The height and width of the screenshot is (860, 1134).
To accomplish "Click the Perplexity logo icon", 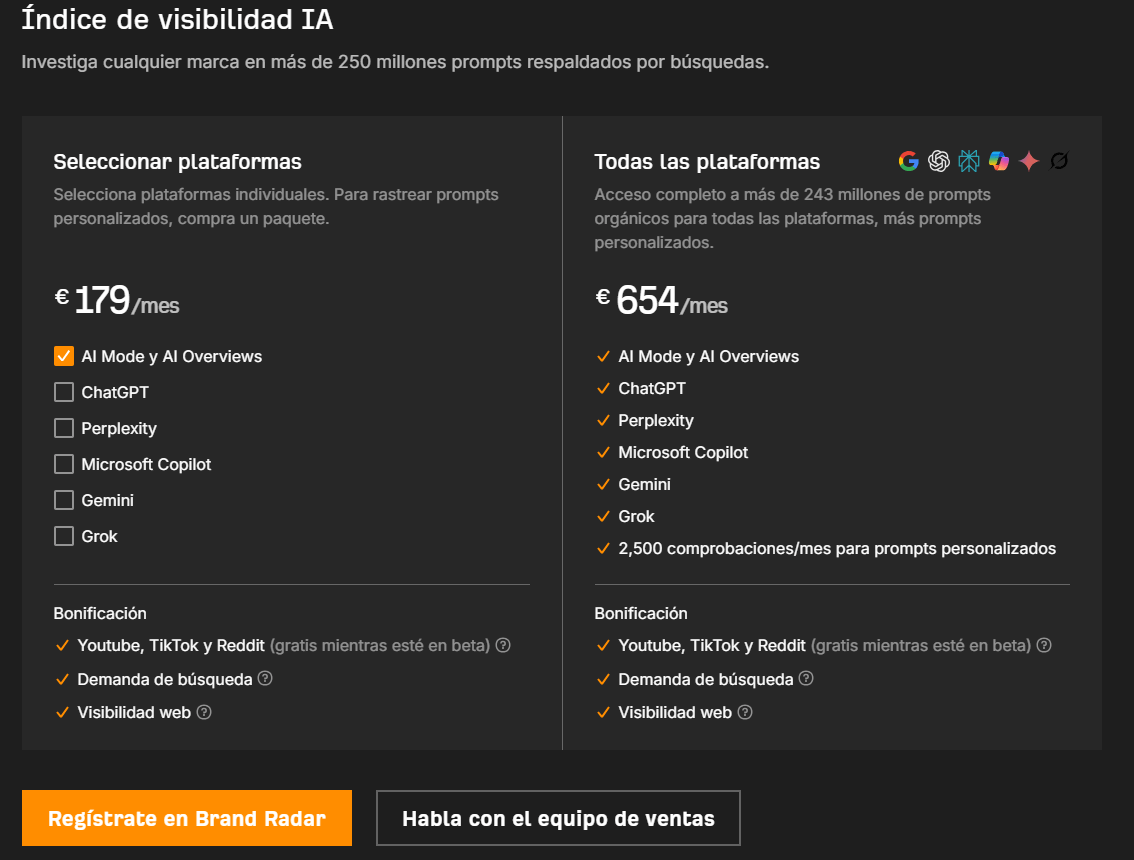I will (x=969, y=161).
